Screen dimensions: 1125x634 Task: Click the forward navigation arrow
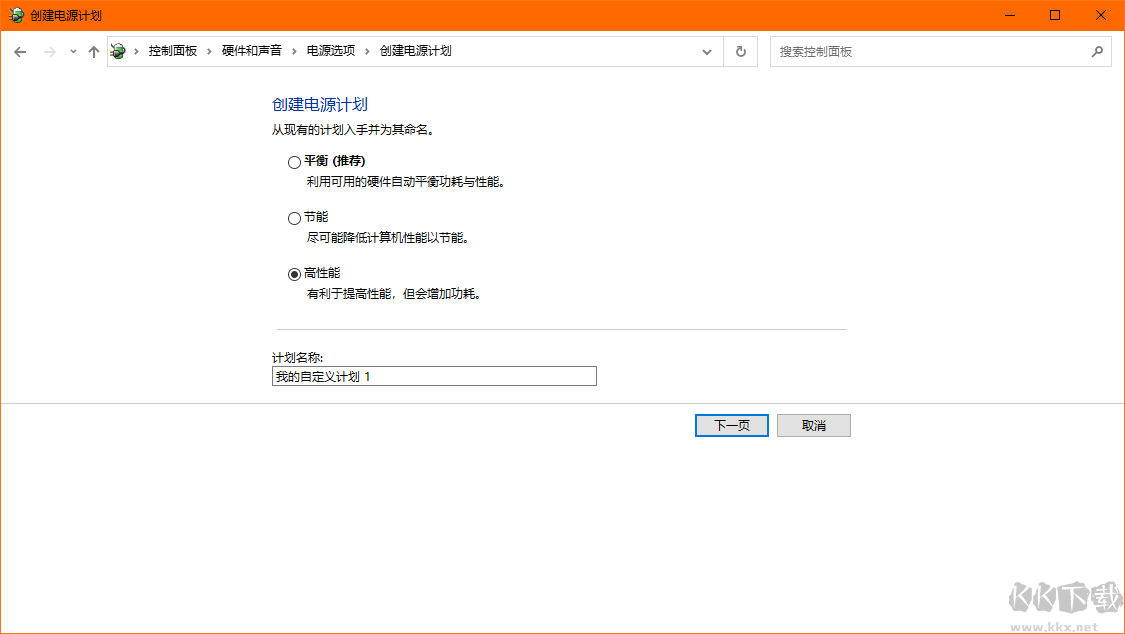point(48,51)
